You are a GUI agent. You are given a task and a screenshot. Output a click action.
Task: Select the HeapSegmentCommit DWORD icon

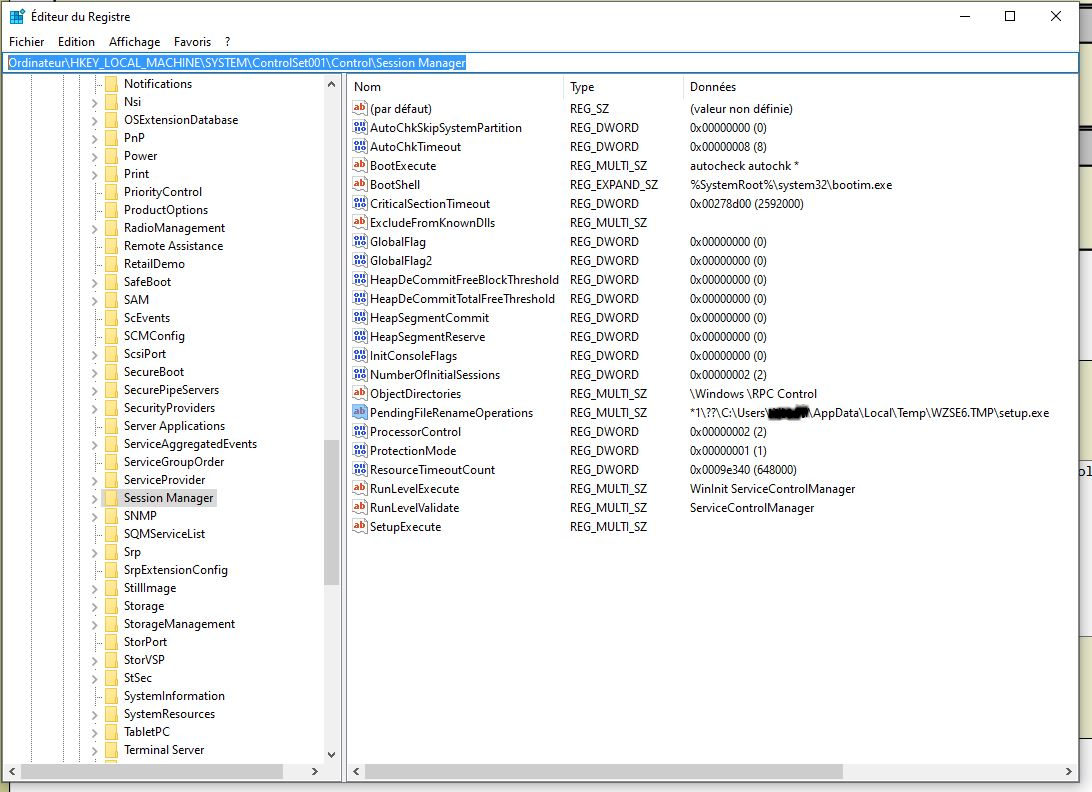pyautogui.click(x=359, y=318)
